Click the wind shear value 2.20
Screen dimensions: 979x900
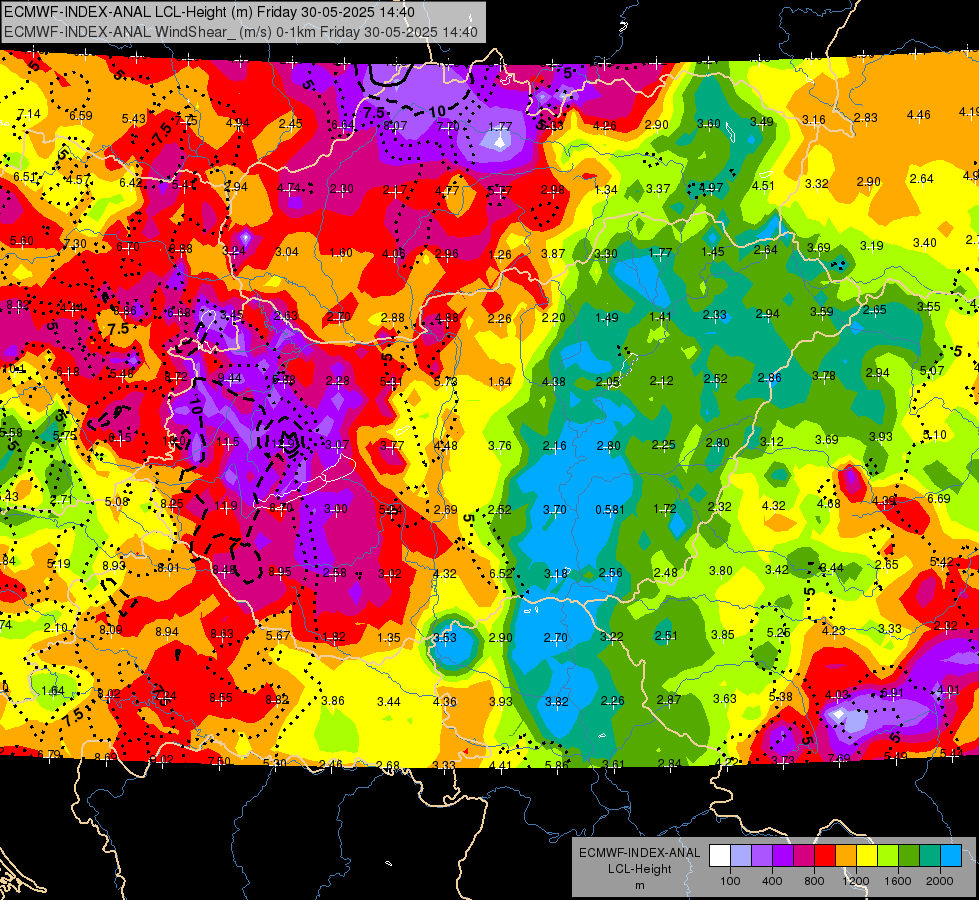tap(553, 318)
